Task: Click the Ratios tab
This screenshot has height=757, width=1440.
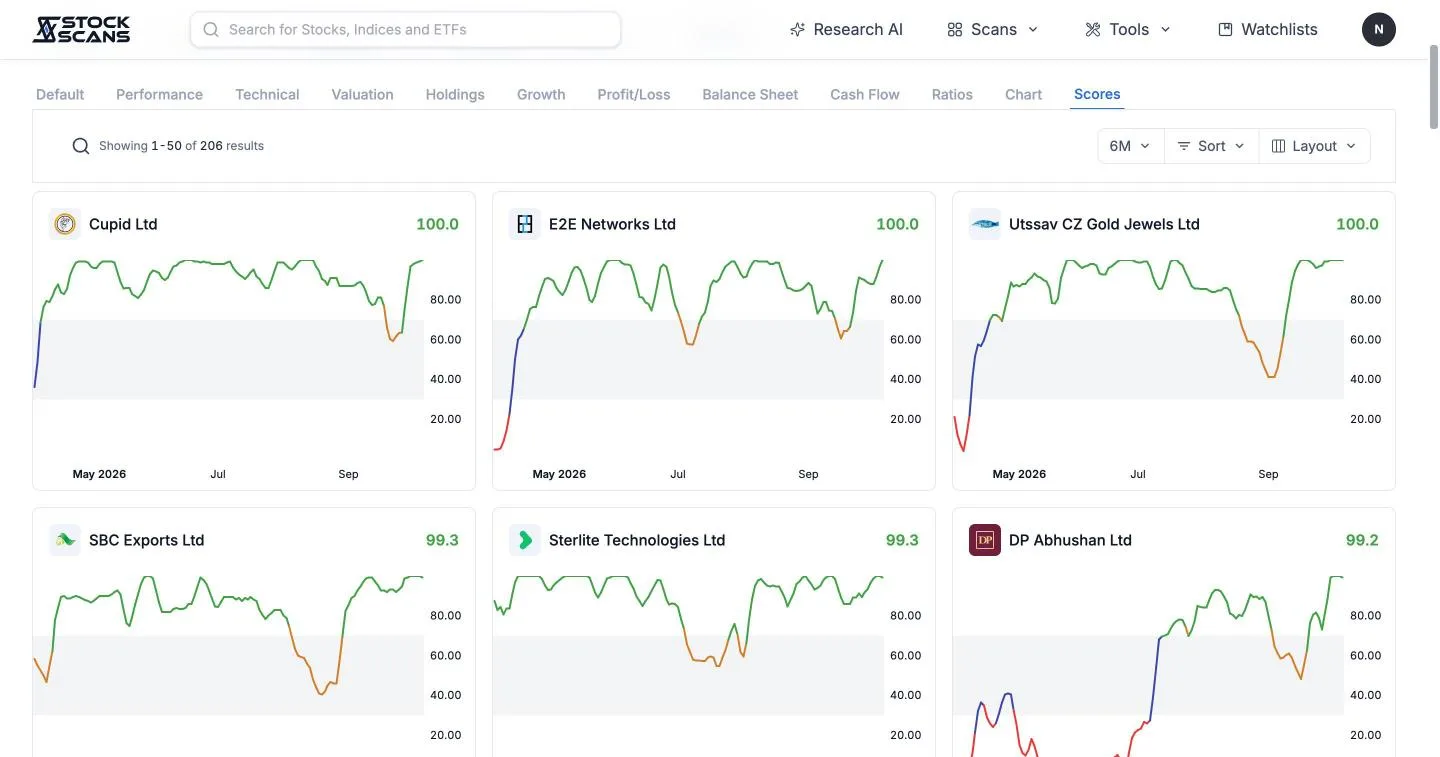Action: 952,94
